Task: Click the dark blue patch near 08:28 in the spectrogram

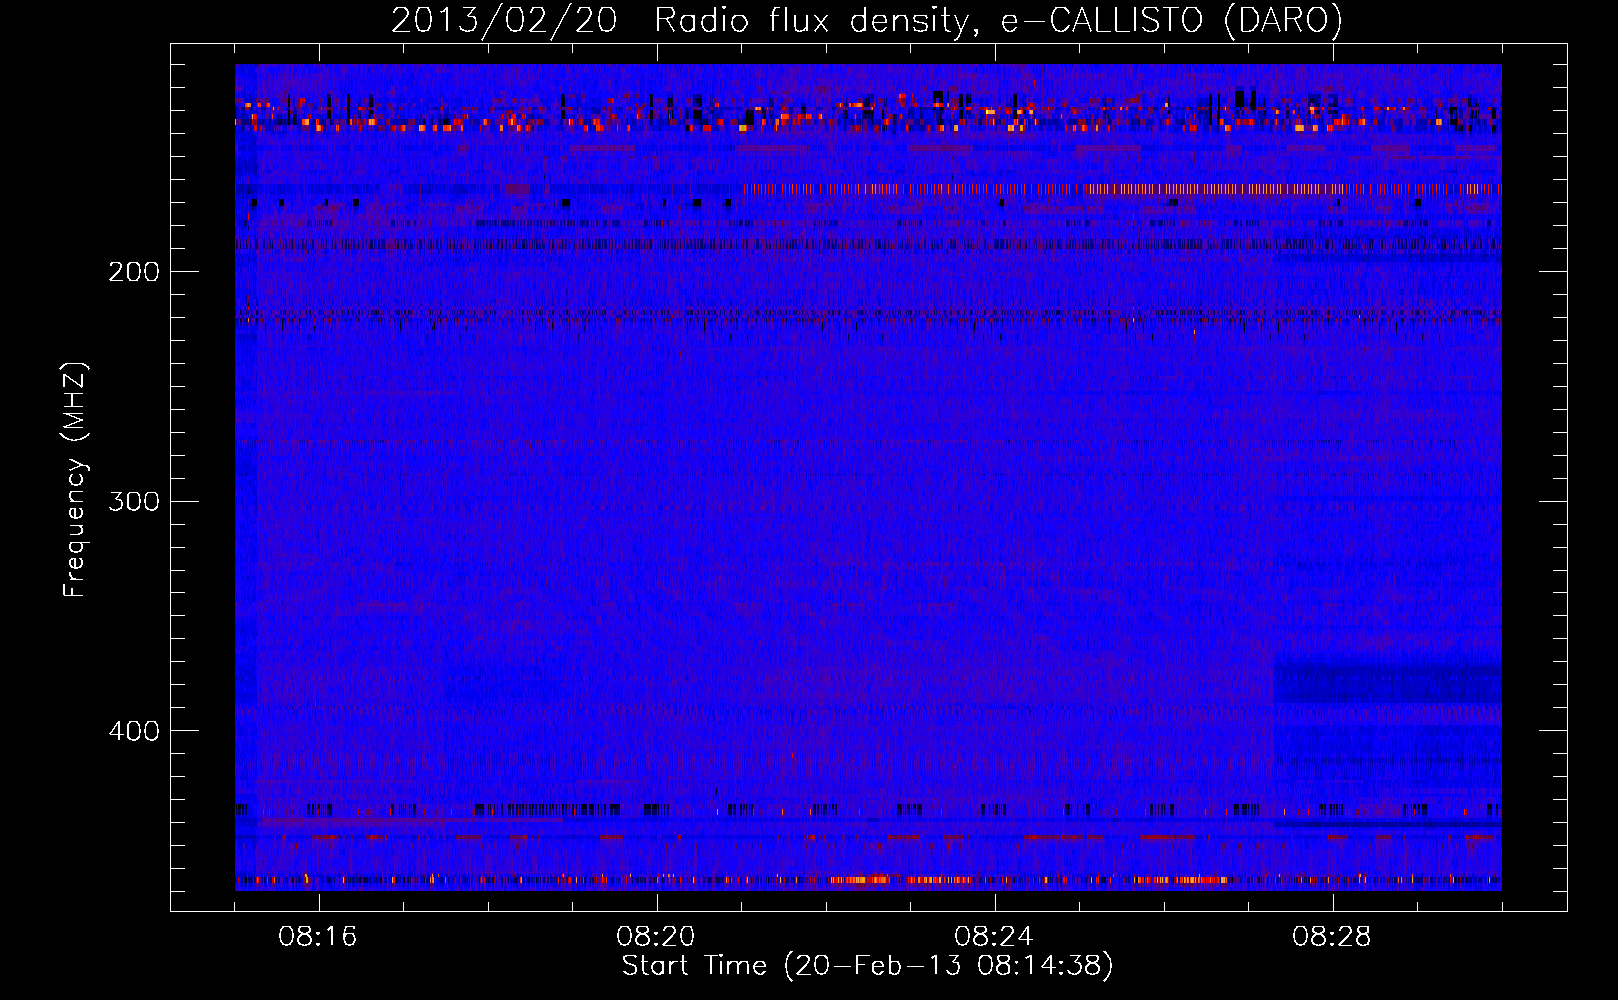Action: click(1387, 684)
